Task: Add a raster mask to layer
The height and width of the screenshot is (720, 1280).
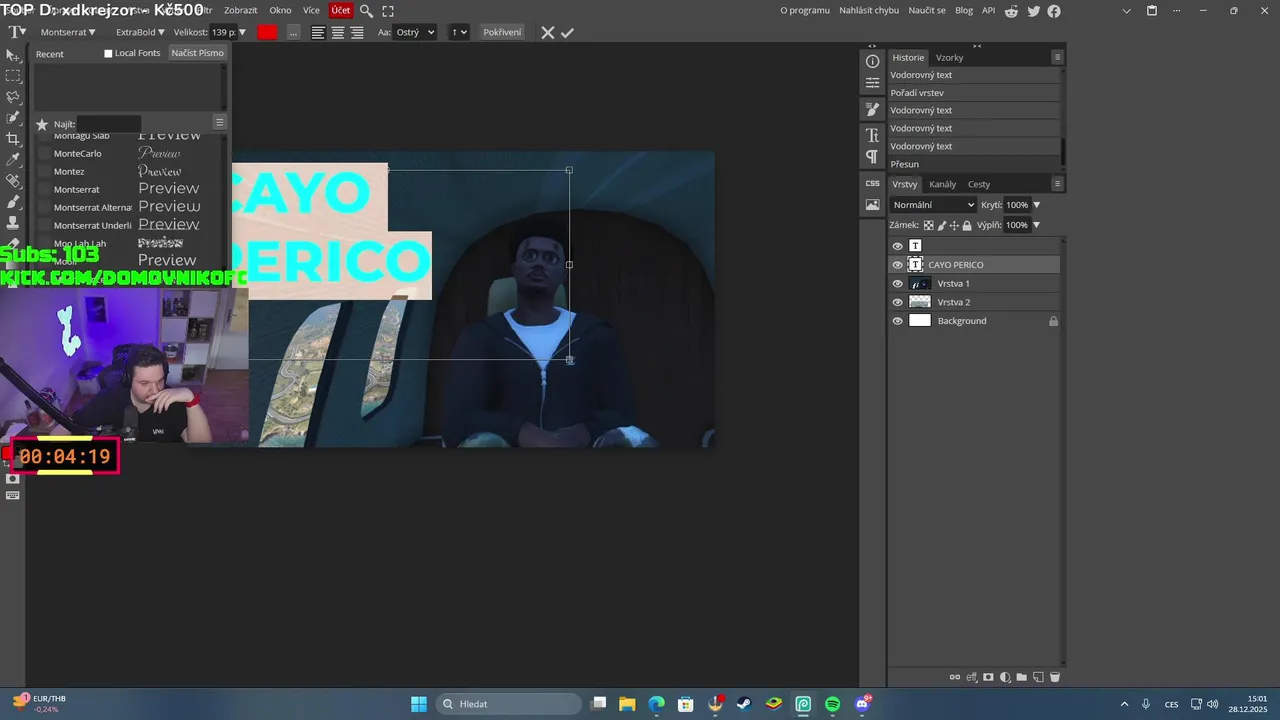Action: [988, 677]
